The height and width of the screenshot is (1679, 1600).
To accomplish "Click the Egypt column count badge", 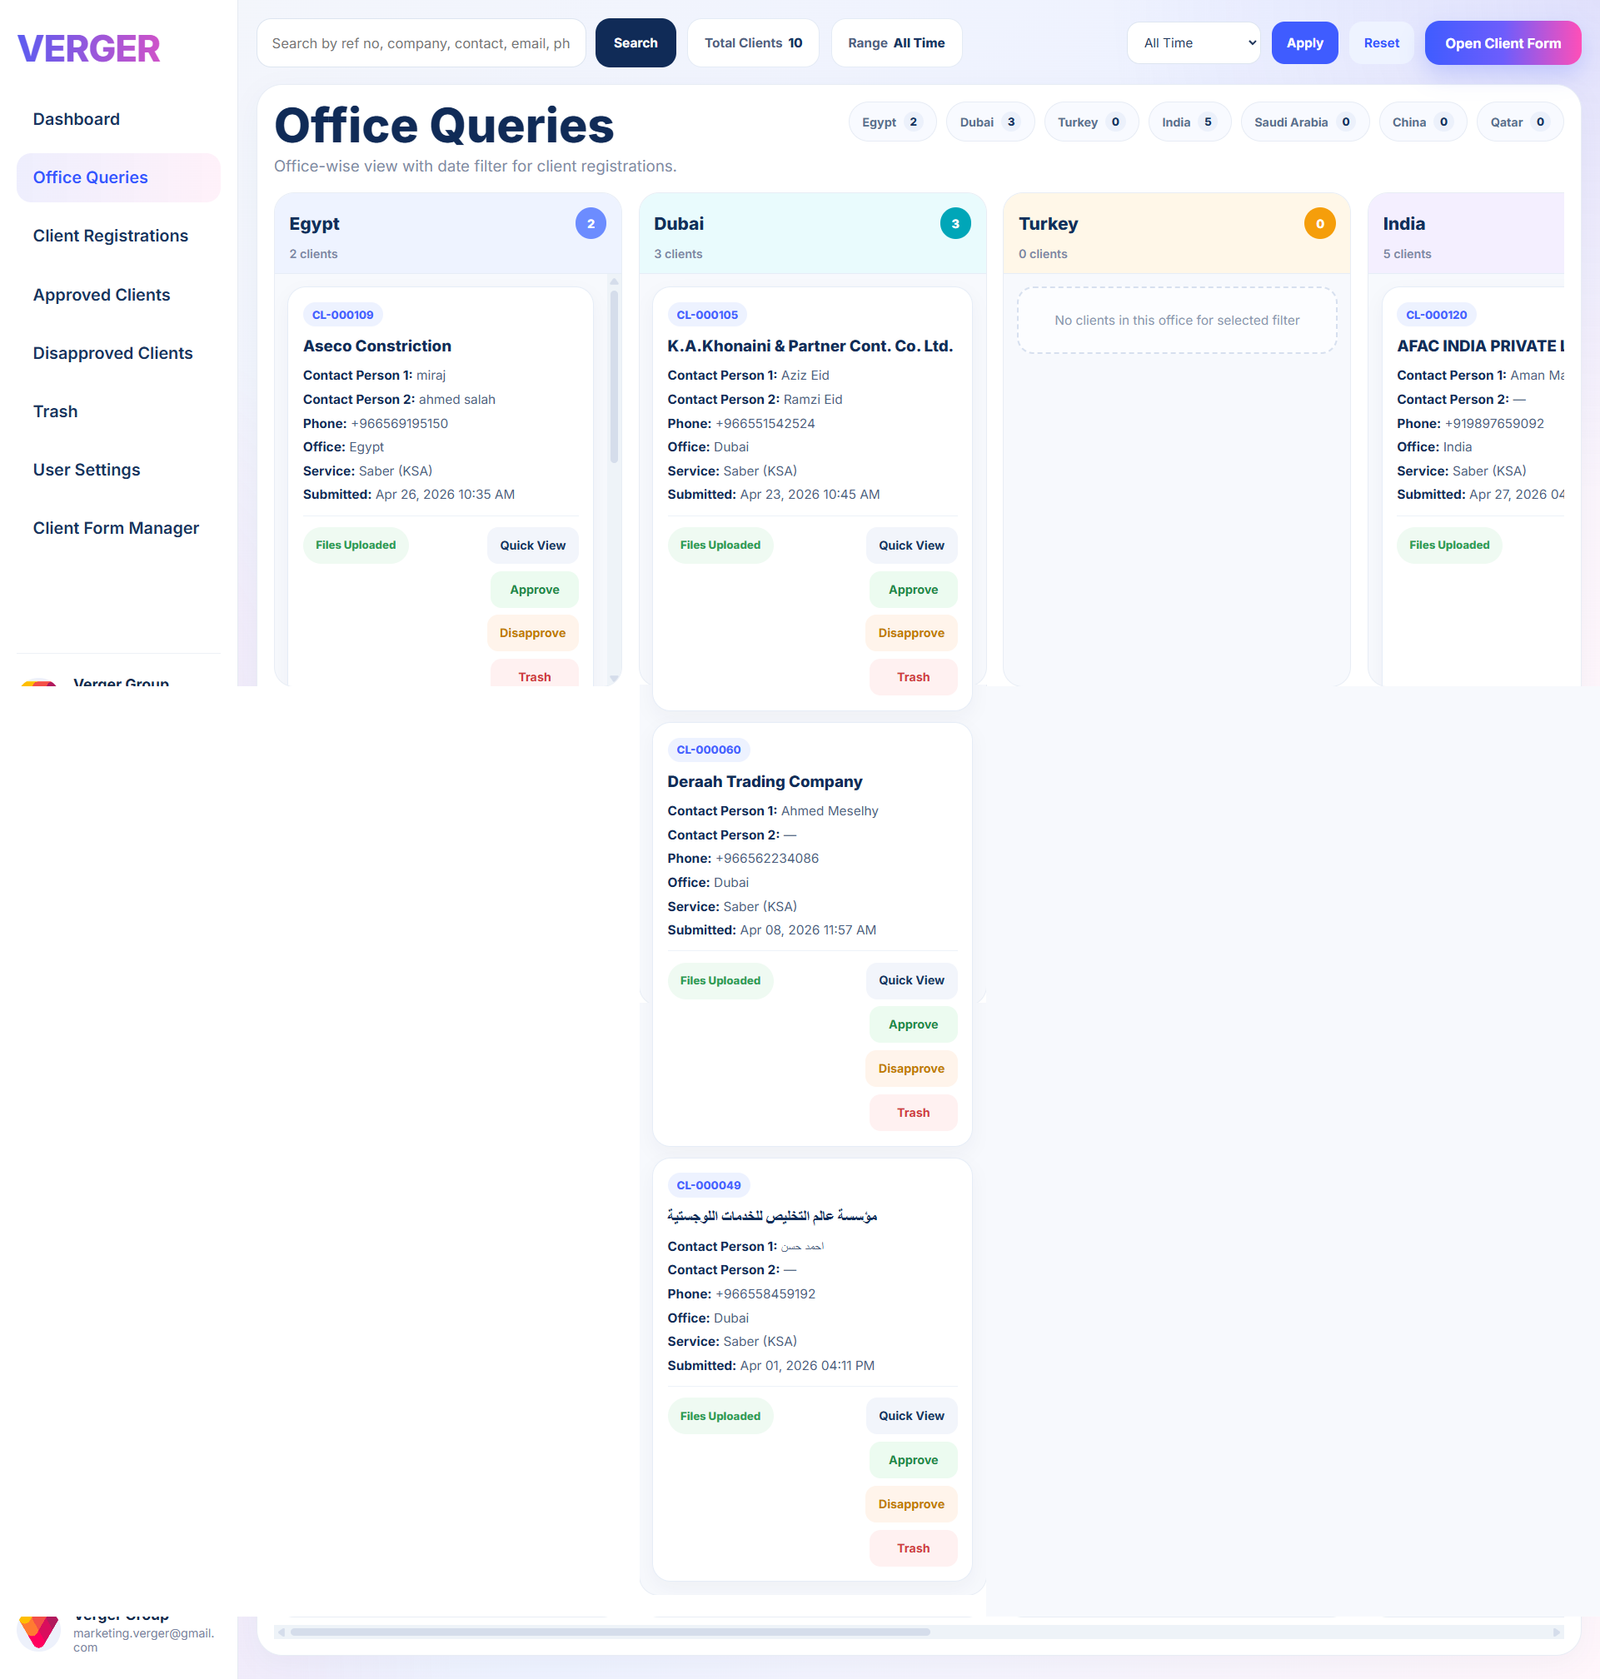I will (x=591, y=224).
